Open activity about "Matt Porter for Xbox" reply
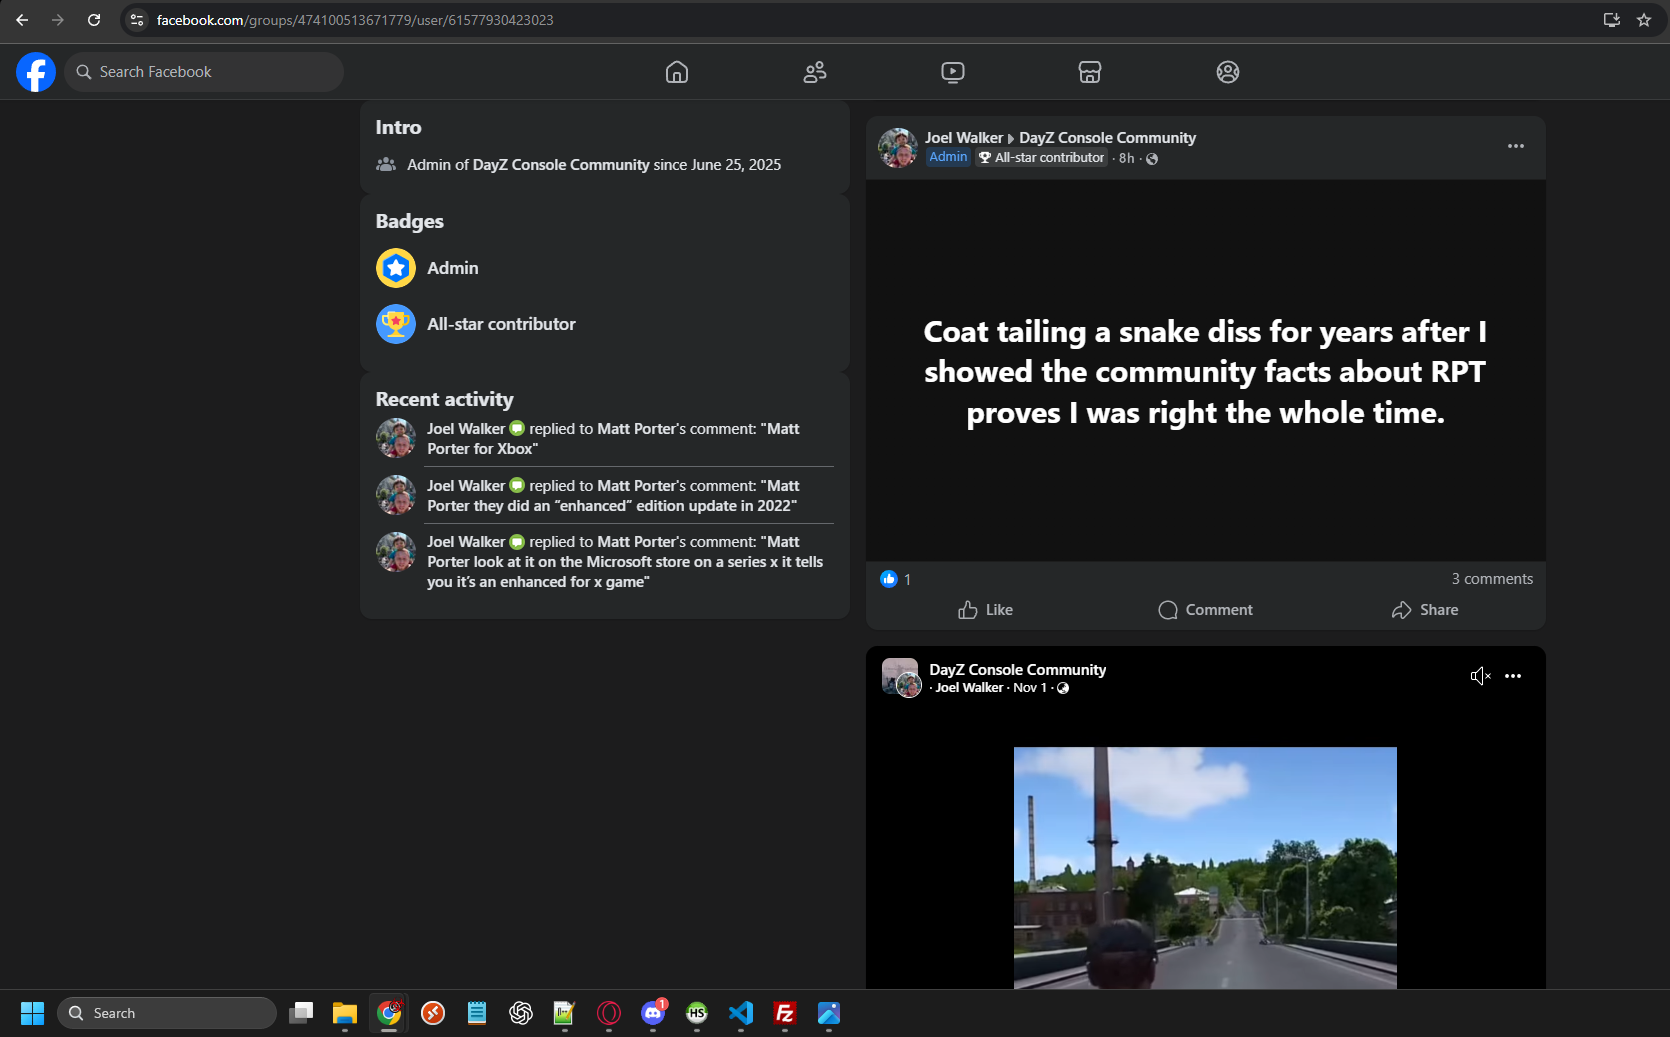1670x1037 pixels. tap(614, 439)
